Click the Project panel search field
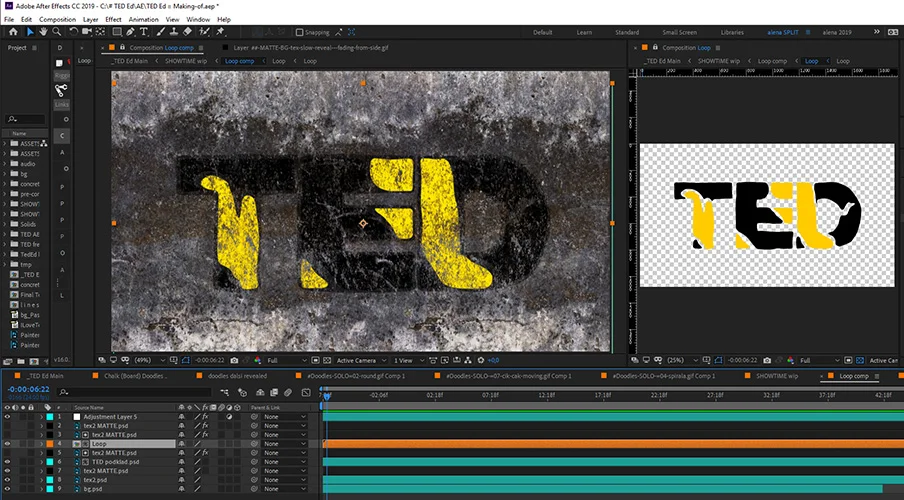Image resolution: width=904 pixels, height=500 pixels. pyautogui.click(x=25, y=119)
